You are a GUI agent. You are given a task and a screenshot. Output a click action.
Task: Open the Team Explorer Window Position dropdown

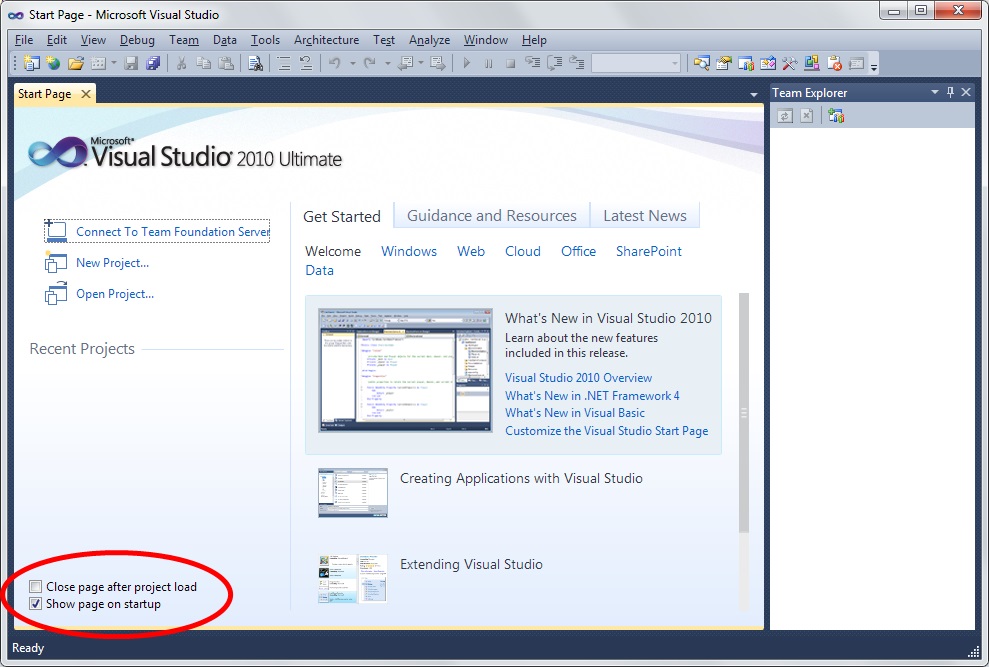coord(935,92)
